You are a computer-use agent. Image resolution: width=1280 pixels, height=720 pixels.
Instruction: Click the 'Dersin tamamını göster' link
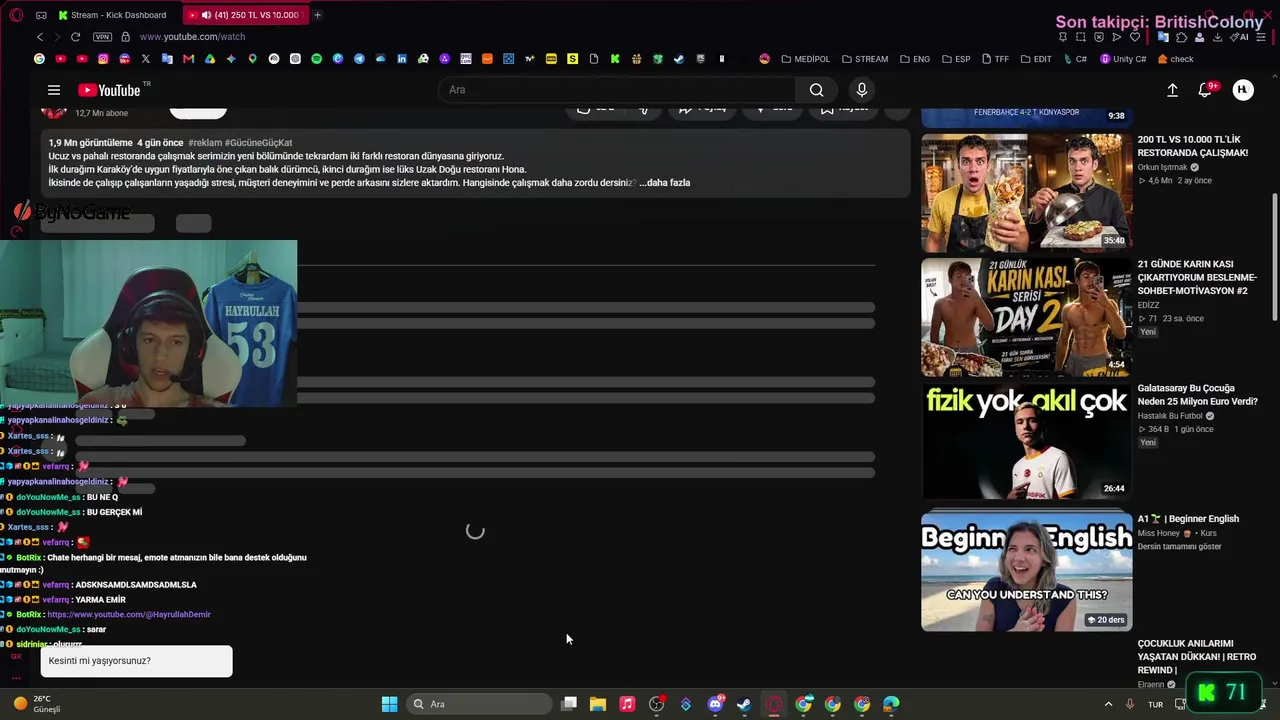coord(1179,546)
